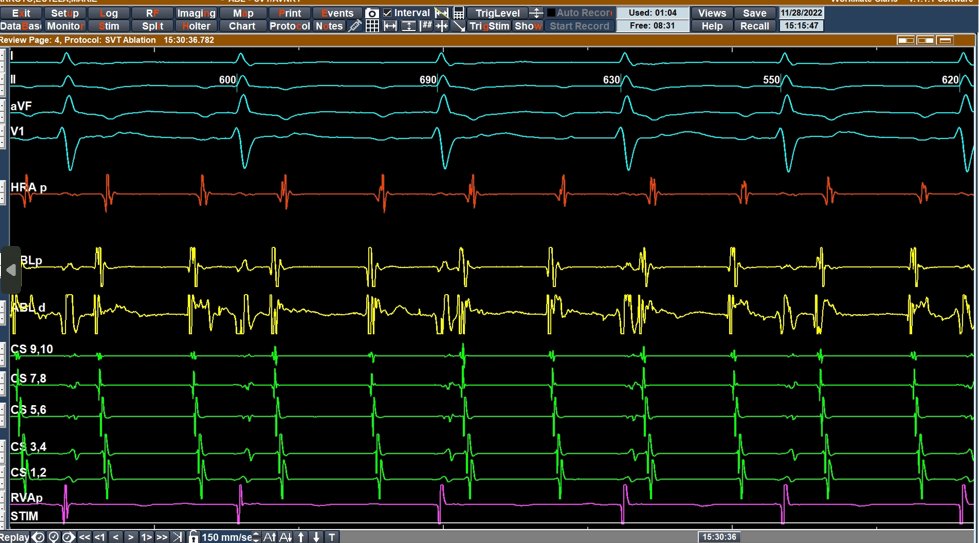The height and width of the screenshot is (543, 979).
Task: Open the Setup menu
Action: tap(65, 13)
